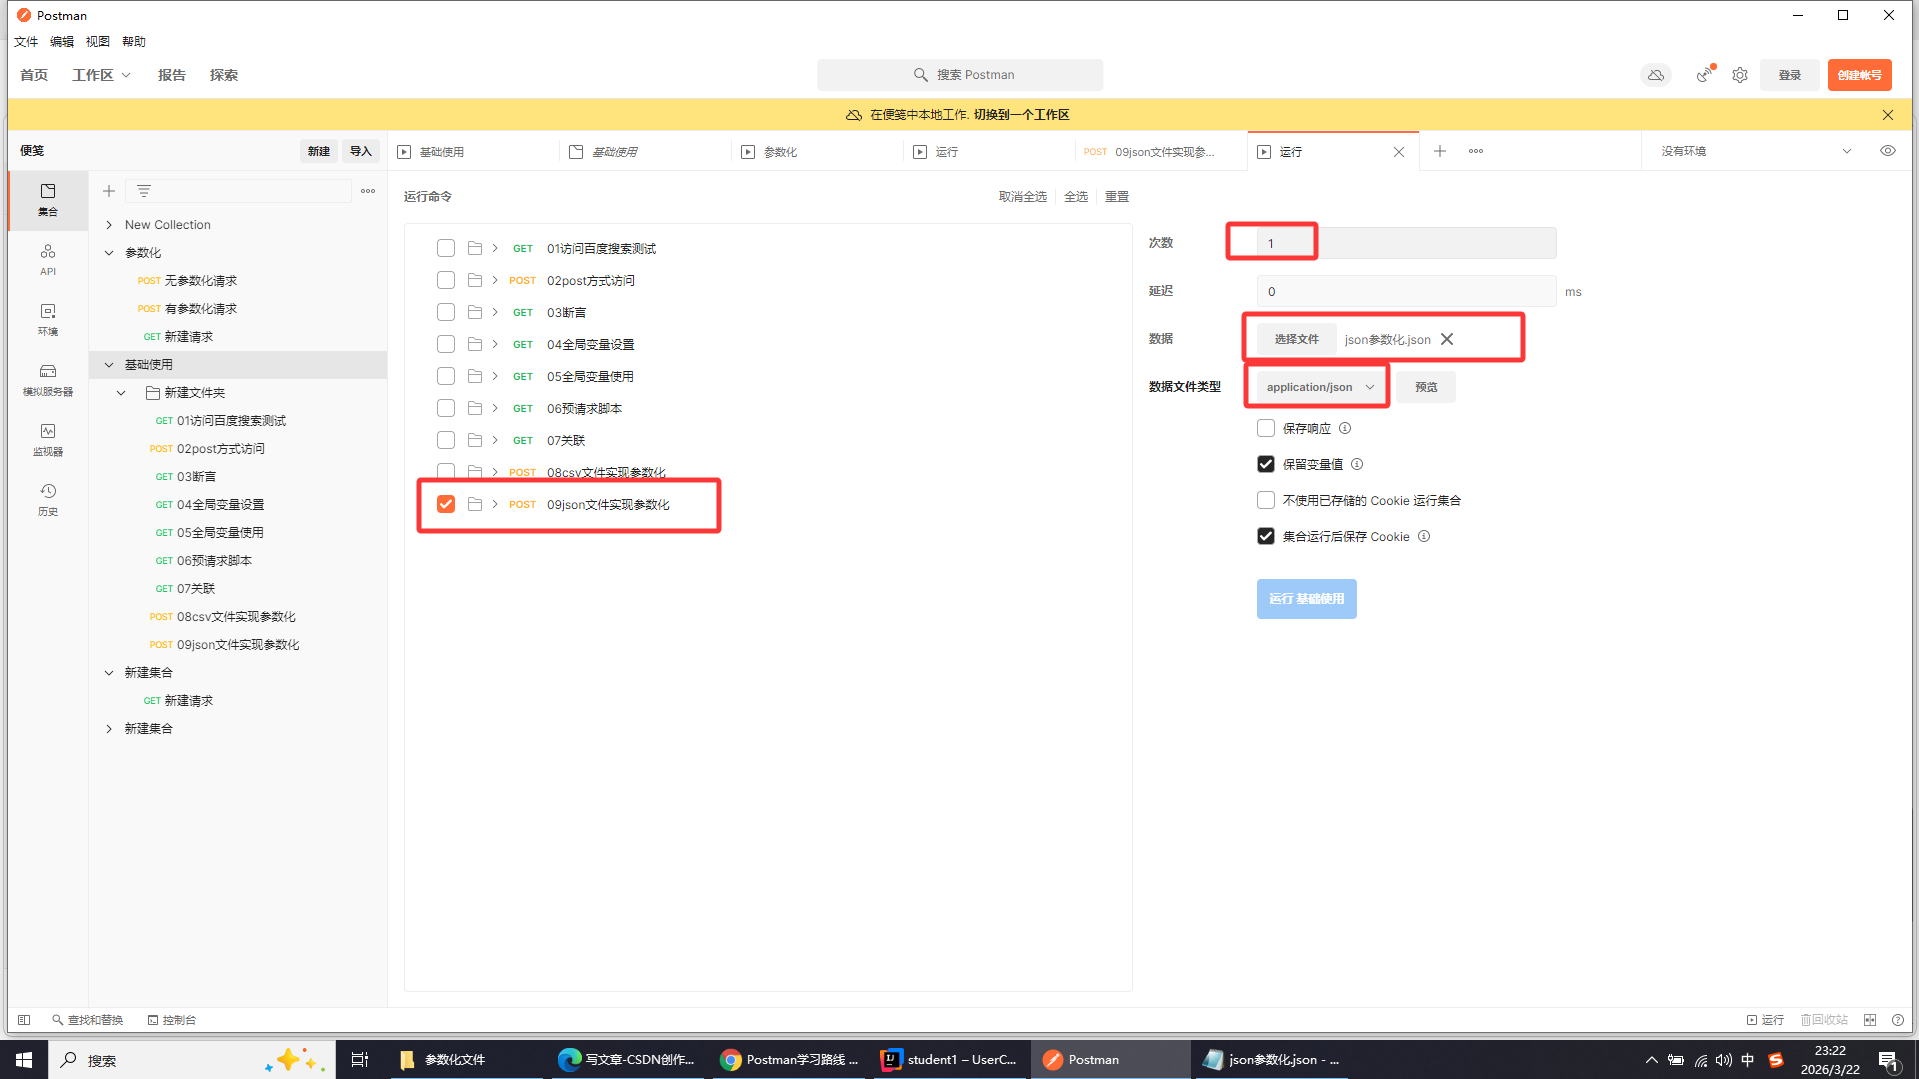Viewport: 1919px width, 1079px height.
Task: Click info icon next to 保存响应
Action: [1345, 428]
